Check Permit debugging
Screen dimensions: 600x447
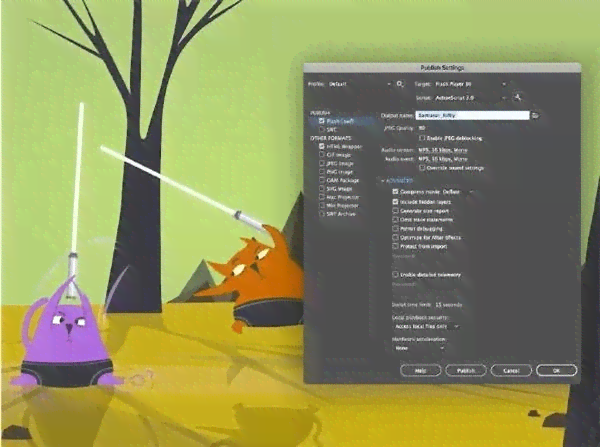click(x=395, y=228)
